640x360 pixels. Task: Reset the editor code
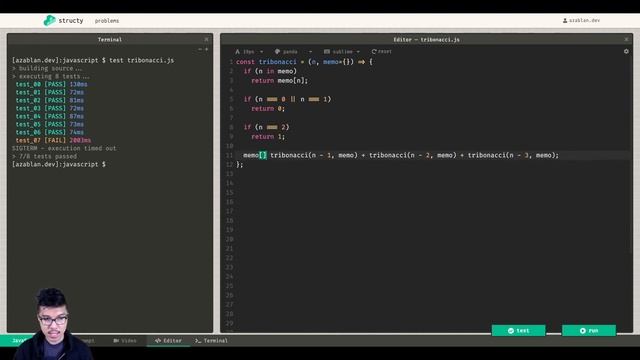pyautogui.click(x=381, y=51)
